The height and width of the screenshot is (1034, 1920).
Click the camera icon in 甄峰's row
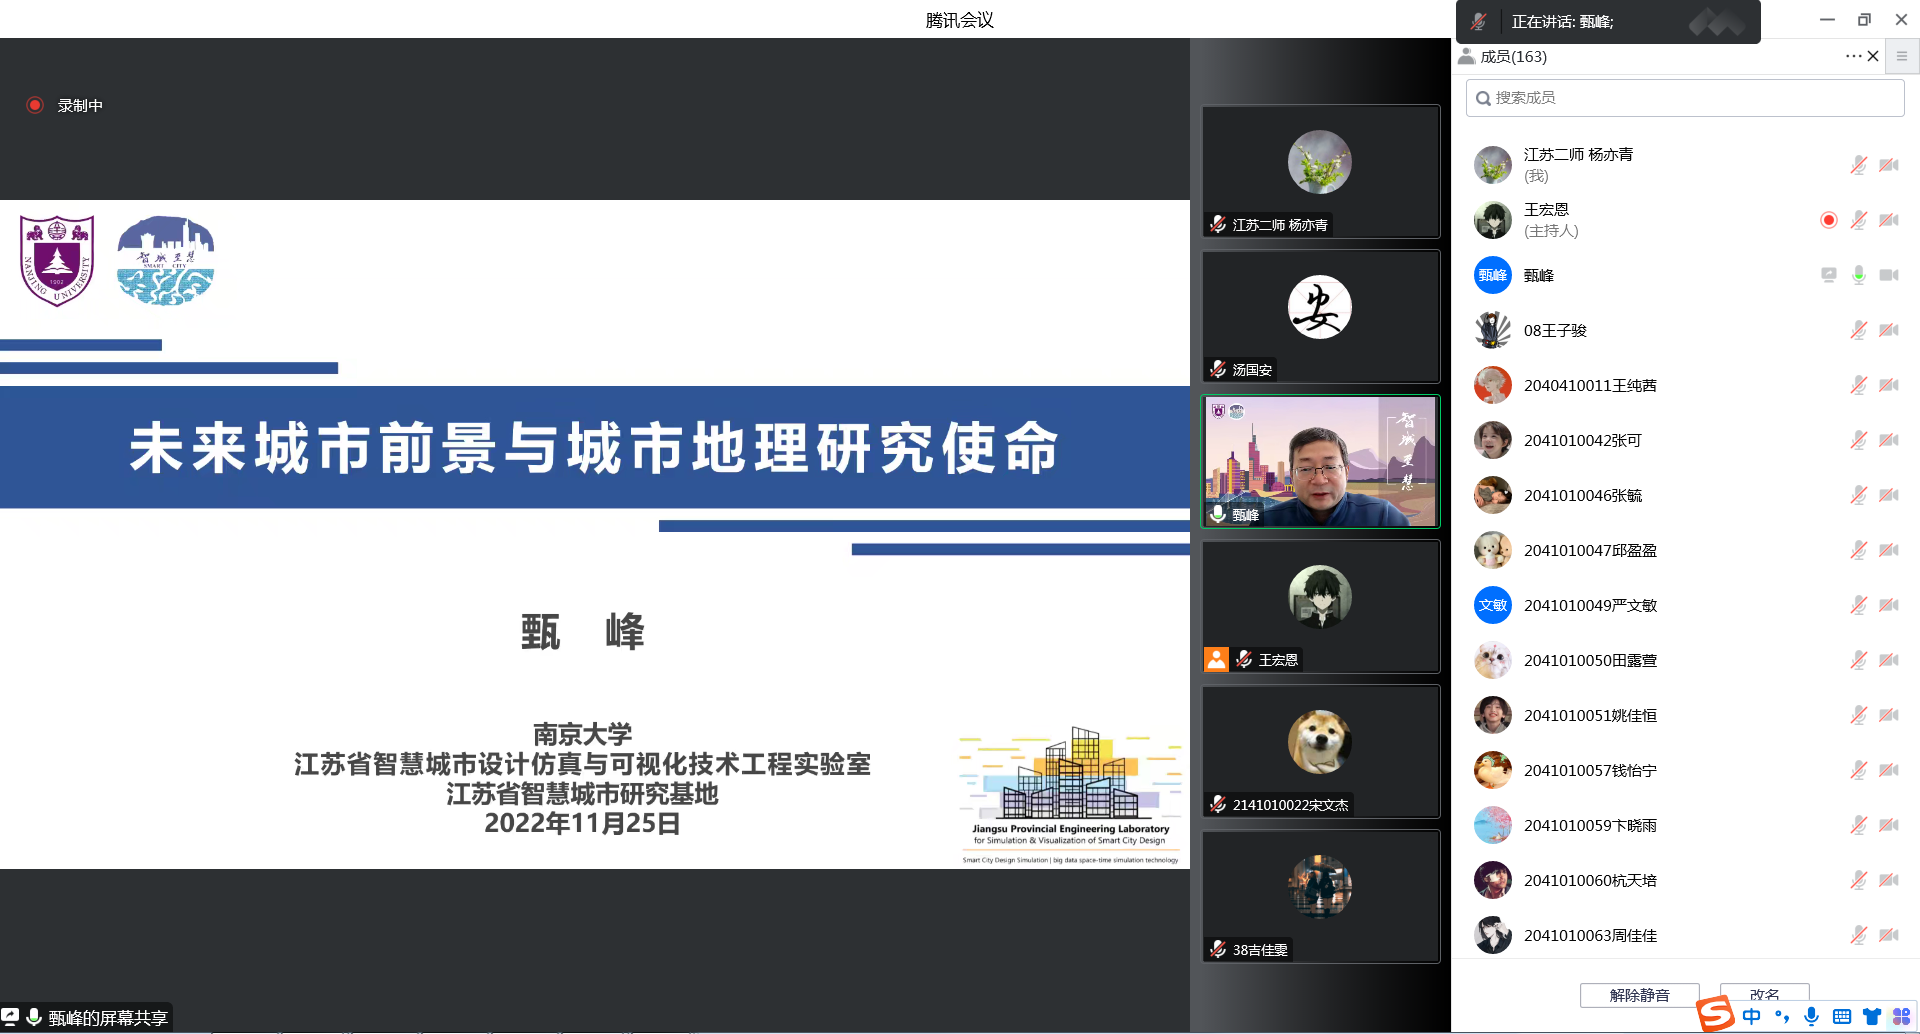click(x=1888, y=275)
